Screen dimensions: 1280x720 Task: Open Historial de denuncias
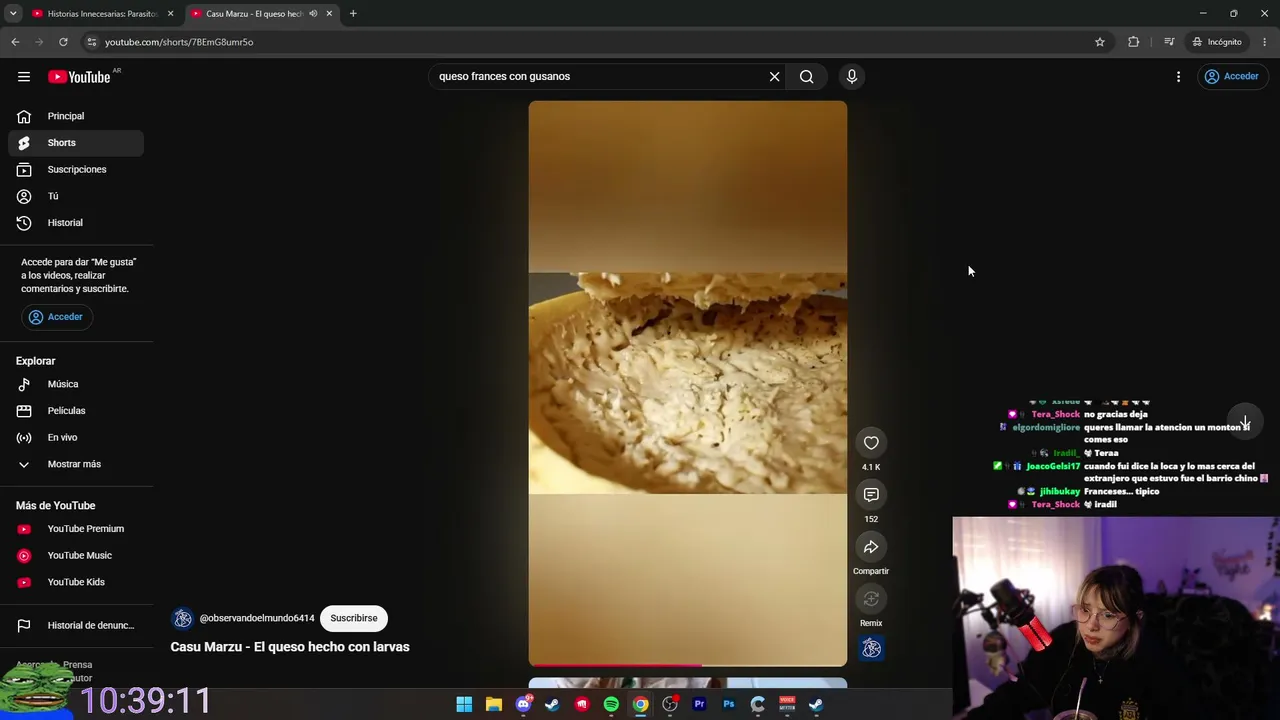[76, 626]
